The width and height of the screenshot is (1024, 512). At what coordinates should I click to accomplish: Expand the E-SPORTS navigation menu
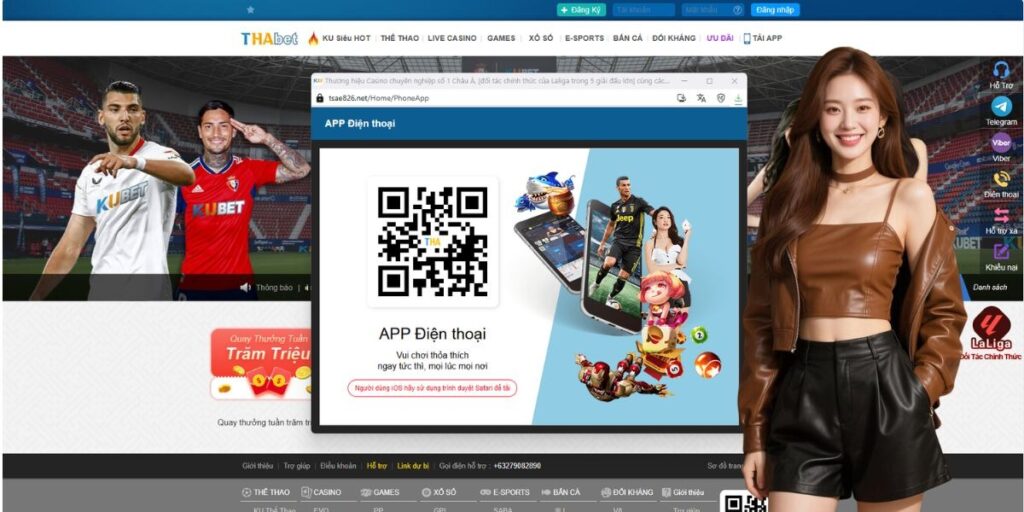(x=584, y=38)
